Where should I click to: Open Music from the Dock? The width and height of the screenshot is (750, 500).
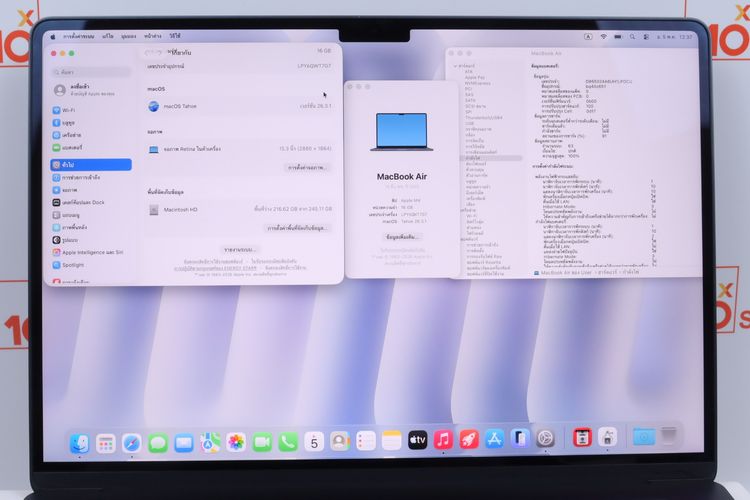tap(443, 439)
